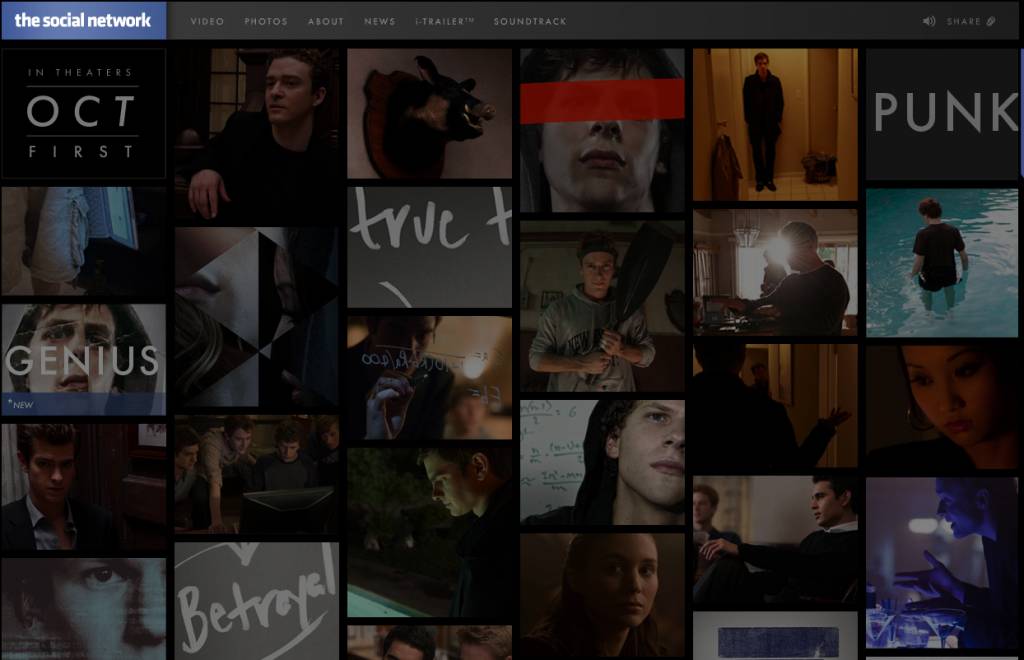Open the blue-lit club scene photo

(x=942, y=563)
